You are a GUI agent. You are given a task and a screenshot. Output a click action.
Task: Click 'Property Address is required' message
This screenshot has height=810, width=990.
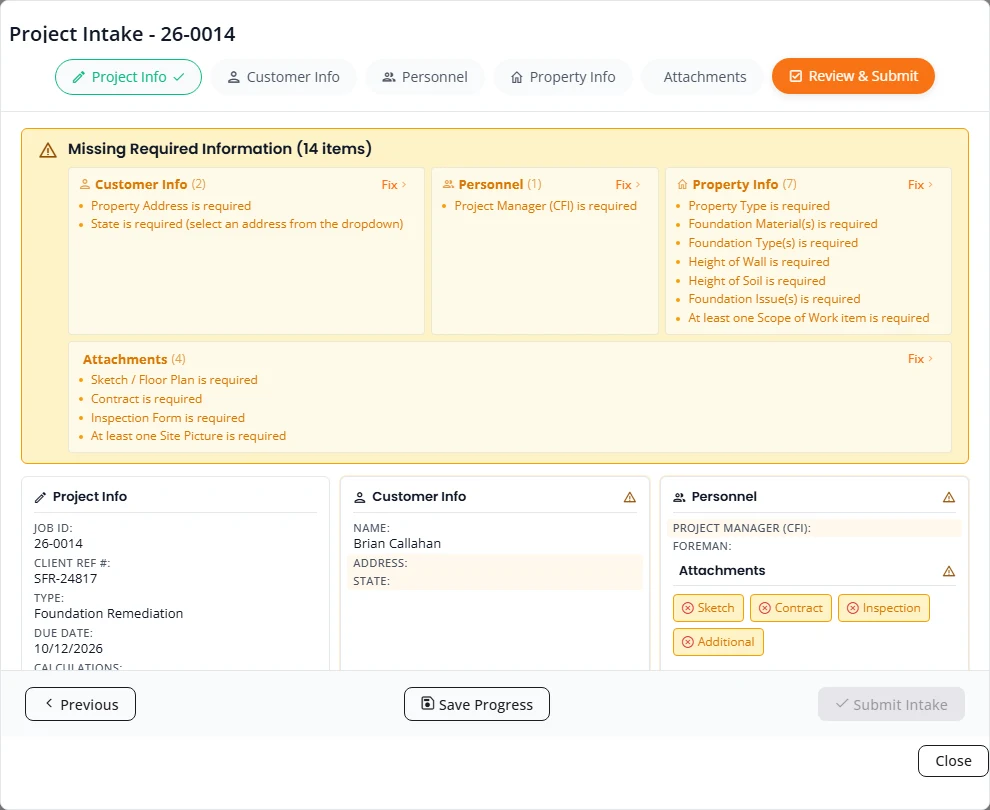coord(170,206)
